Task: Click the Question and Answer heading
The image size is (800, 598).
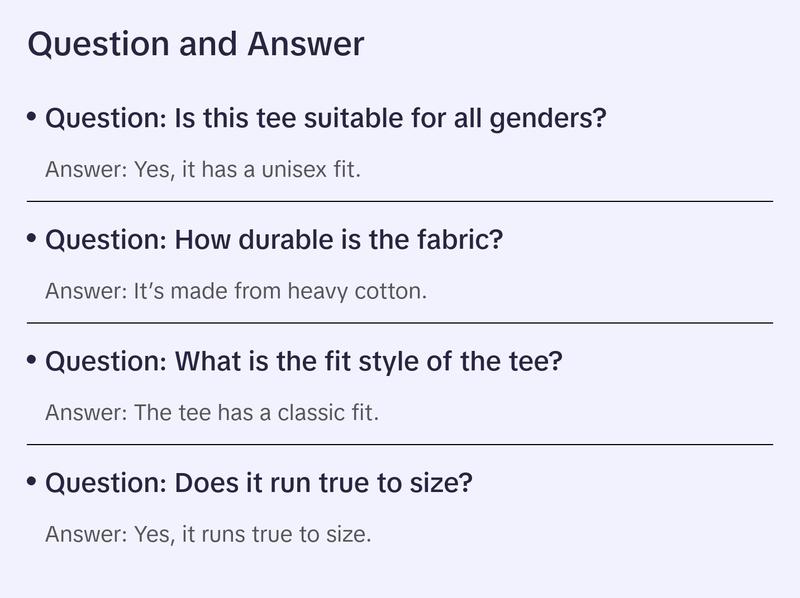Action: (x=196, y=45)
